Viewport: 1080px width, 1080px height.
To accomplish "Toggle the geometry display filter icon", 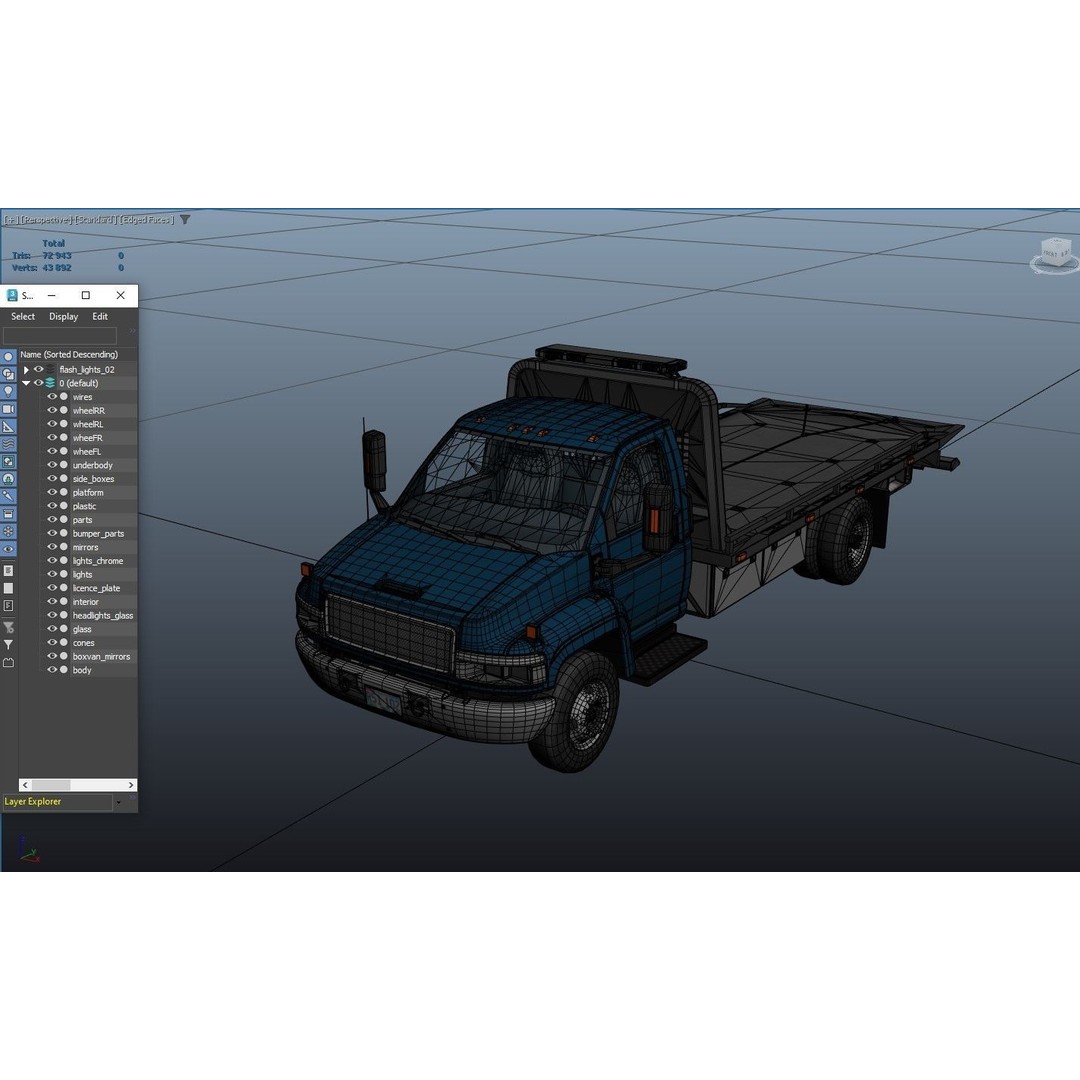I will 8,355.
